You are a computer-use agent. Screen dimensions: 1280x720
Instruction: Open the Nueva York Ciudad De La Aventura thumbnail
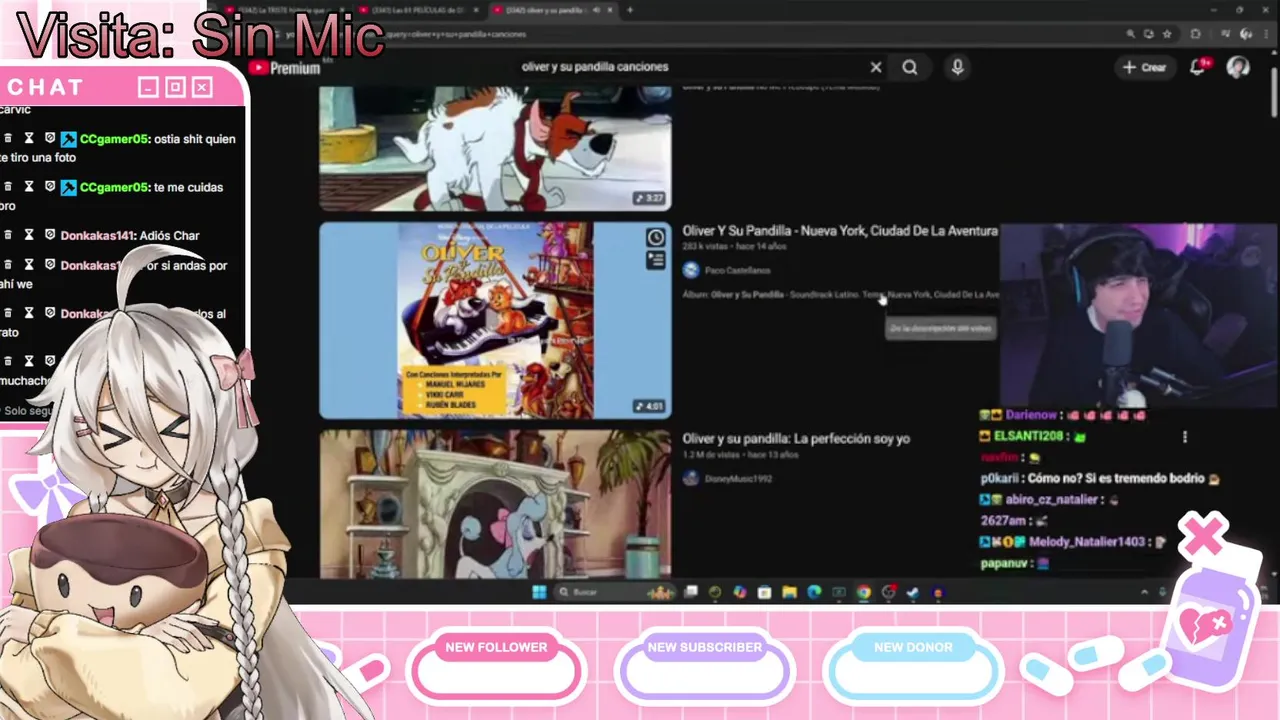pyautogui.click(x=495, y=320)
